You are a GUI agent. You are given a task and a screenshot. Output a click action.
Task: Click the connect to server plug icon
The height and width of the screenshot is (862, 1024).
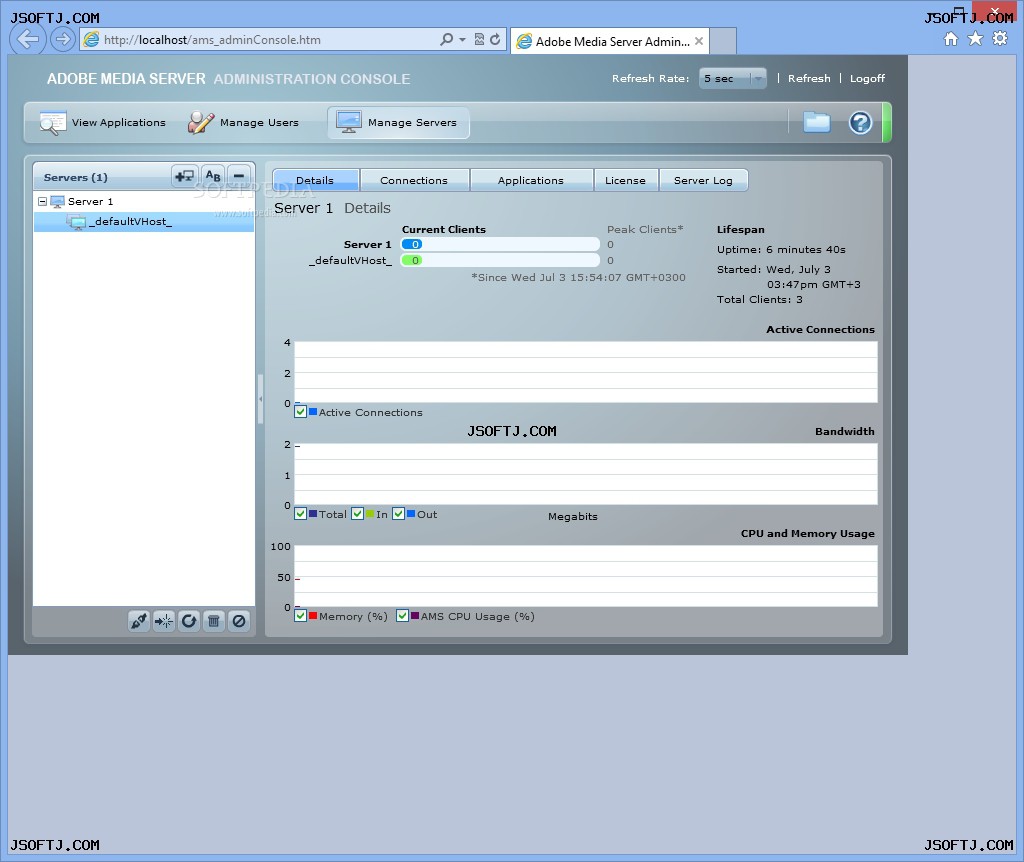[x=138, y=621]
